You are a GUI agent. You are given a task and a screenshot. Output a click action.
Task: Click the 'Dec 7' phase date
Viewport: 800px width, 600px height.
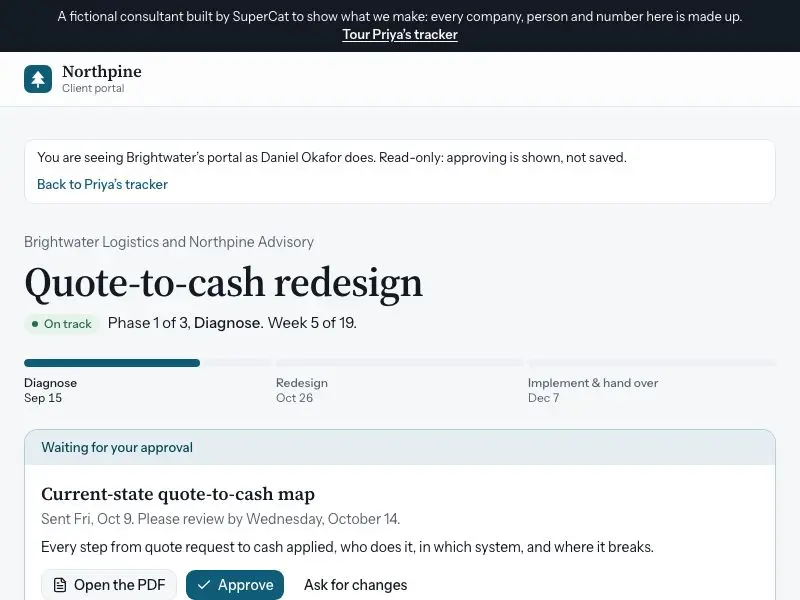(x=543, y=398)
